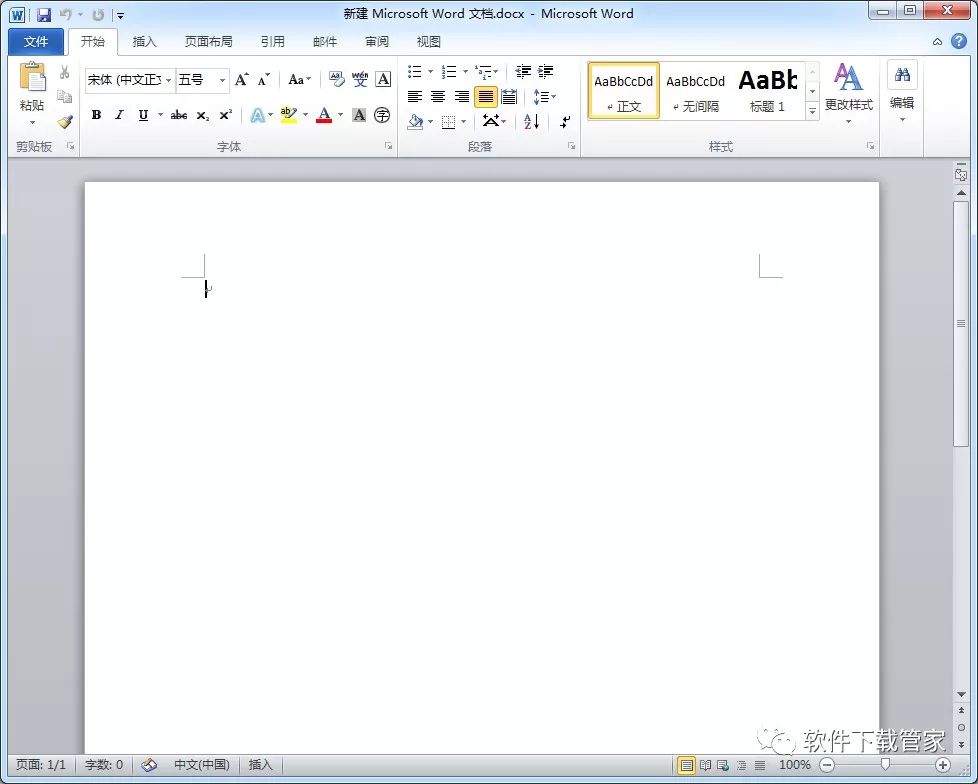The image size is (978, 784).
Task: Switch to the 邮件 (Mailings) tab
Action: point(324,42)
